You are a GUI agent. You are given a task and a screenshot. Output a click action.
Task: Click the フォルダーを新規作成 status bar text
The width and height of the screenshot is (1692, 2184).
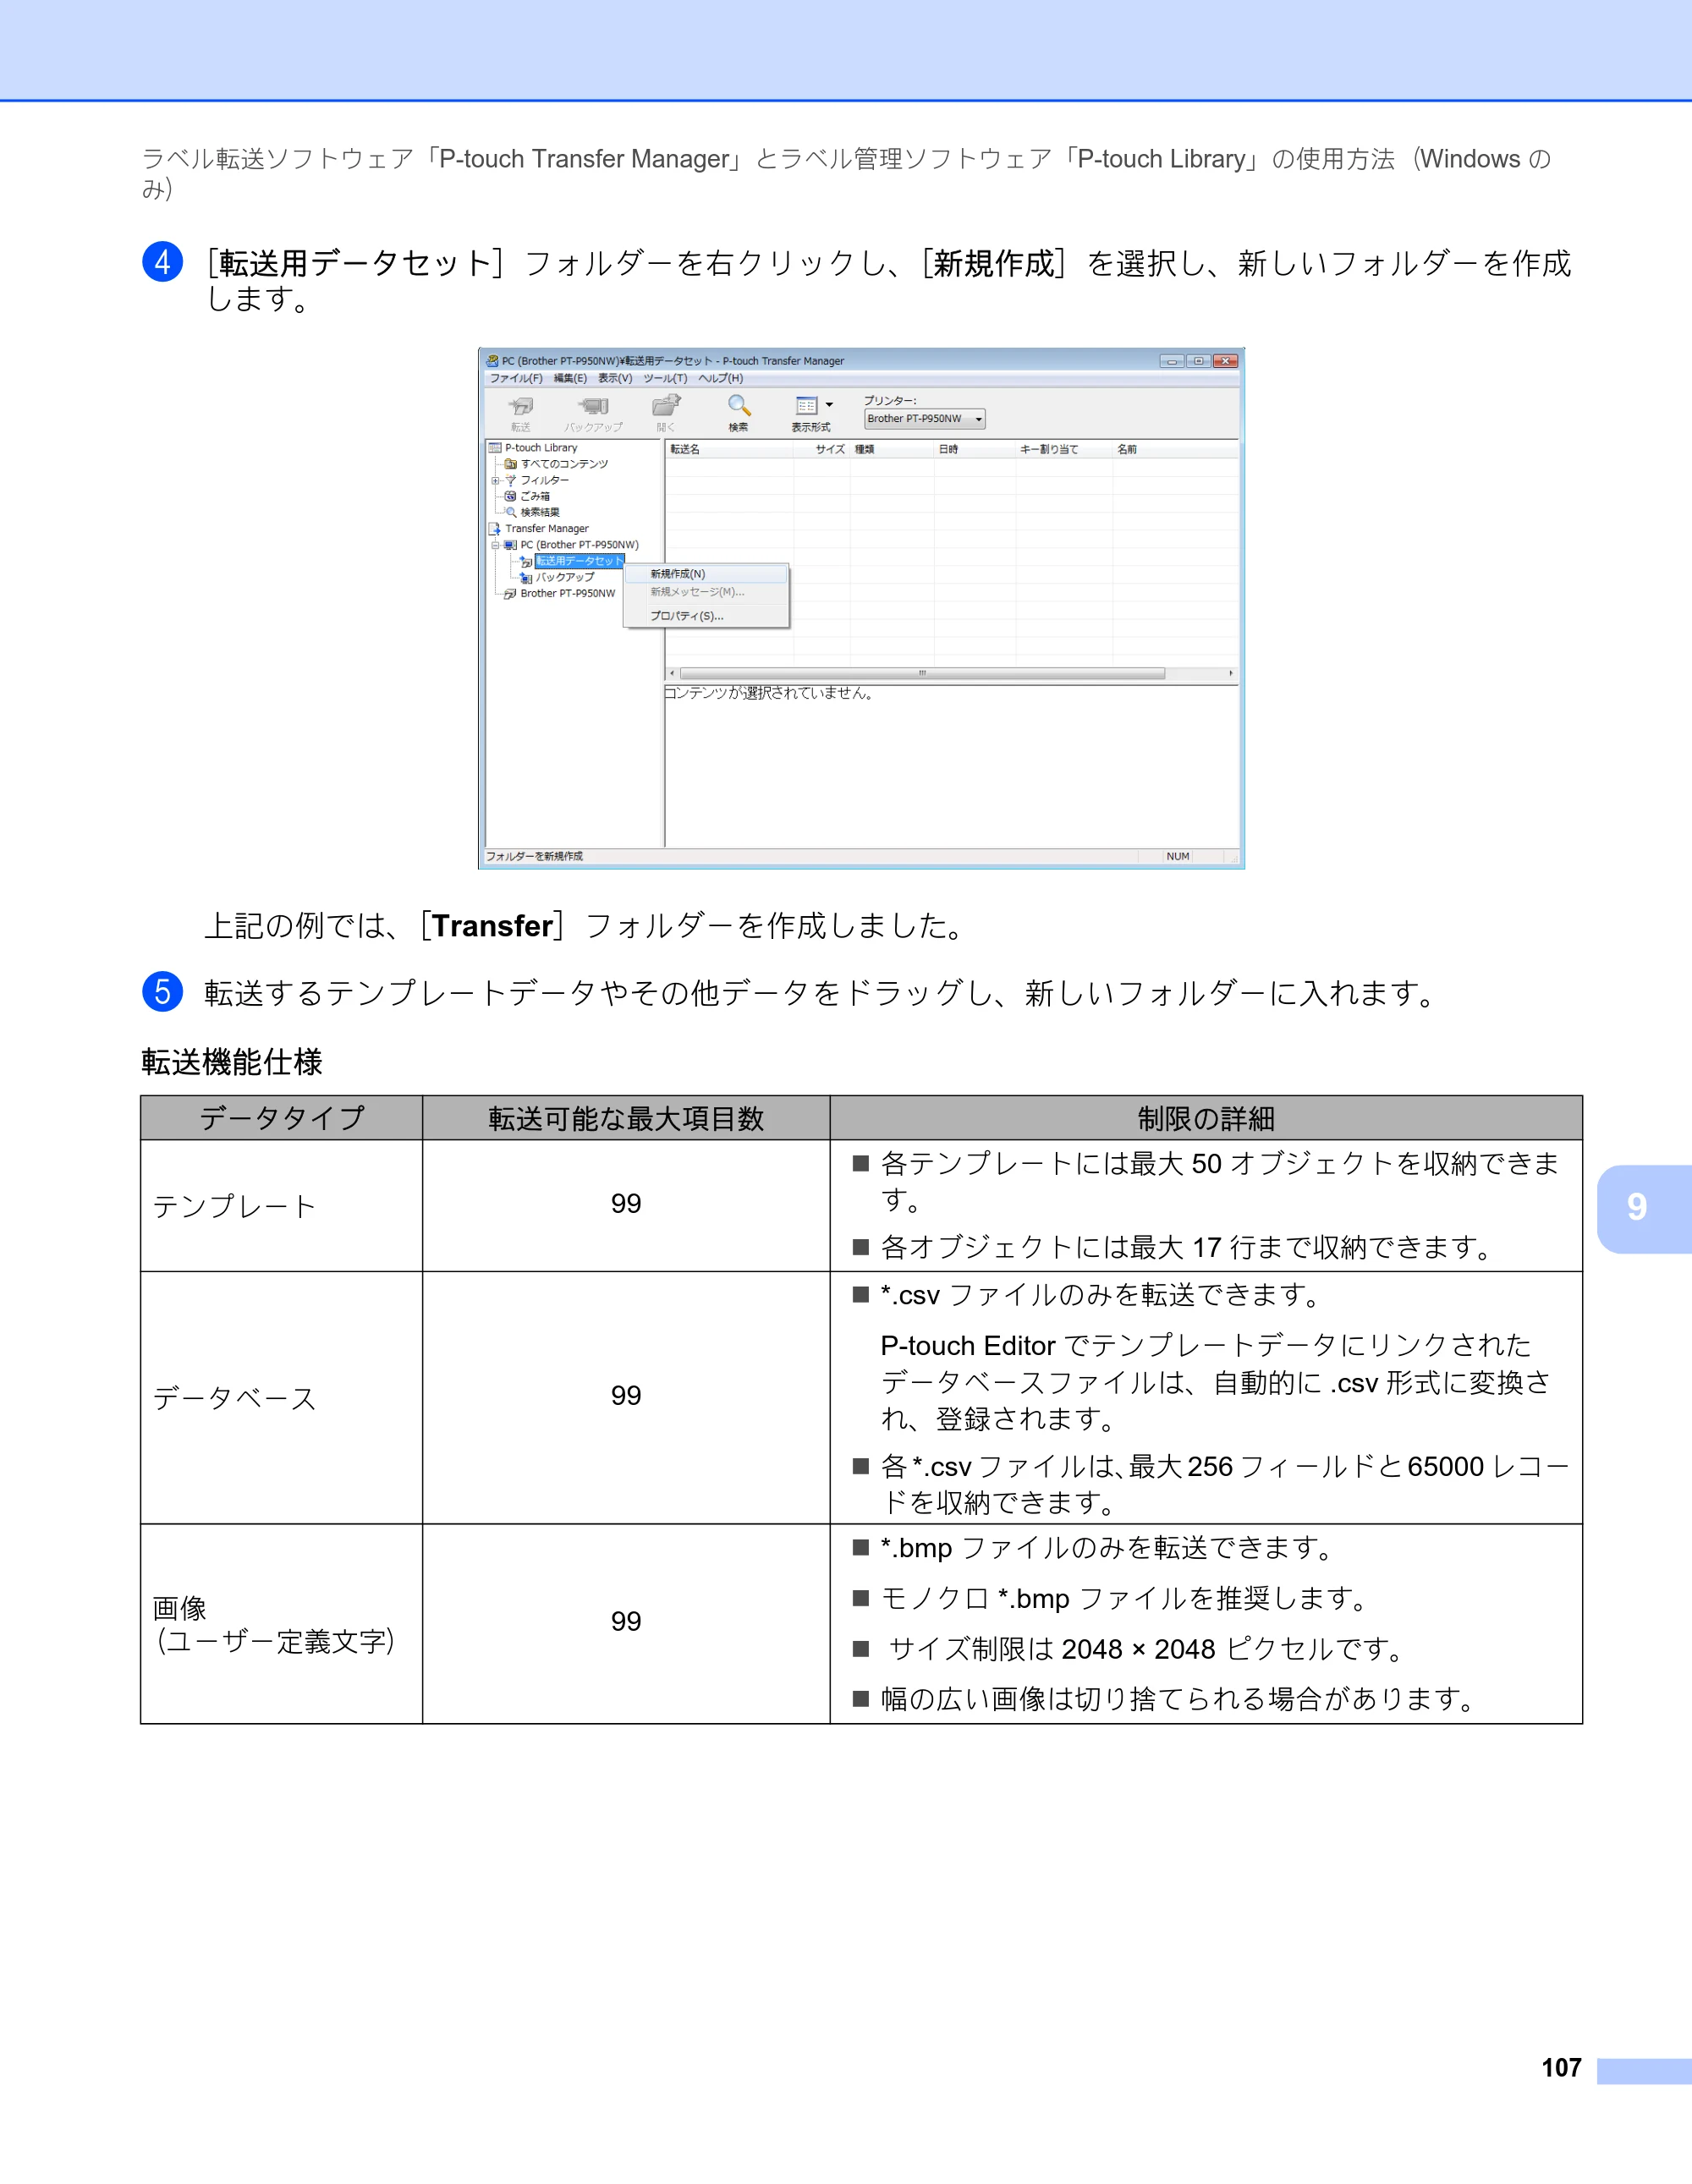point(534,857)
